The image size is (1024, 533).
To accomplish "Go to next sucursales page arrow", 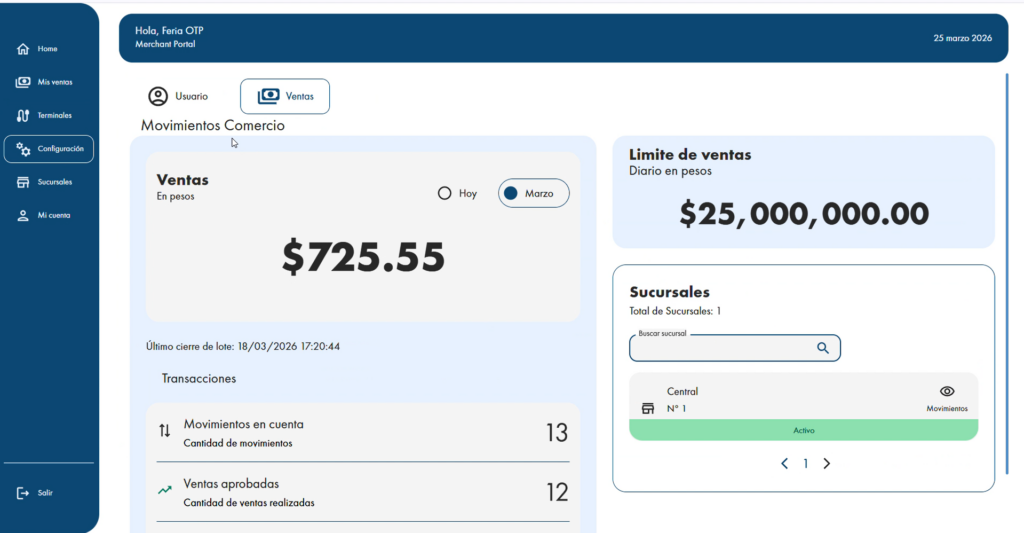I will pos(827,464).
